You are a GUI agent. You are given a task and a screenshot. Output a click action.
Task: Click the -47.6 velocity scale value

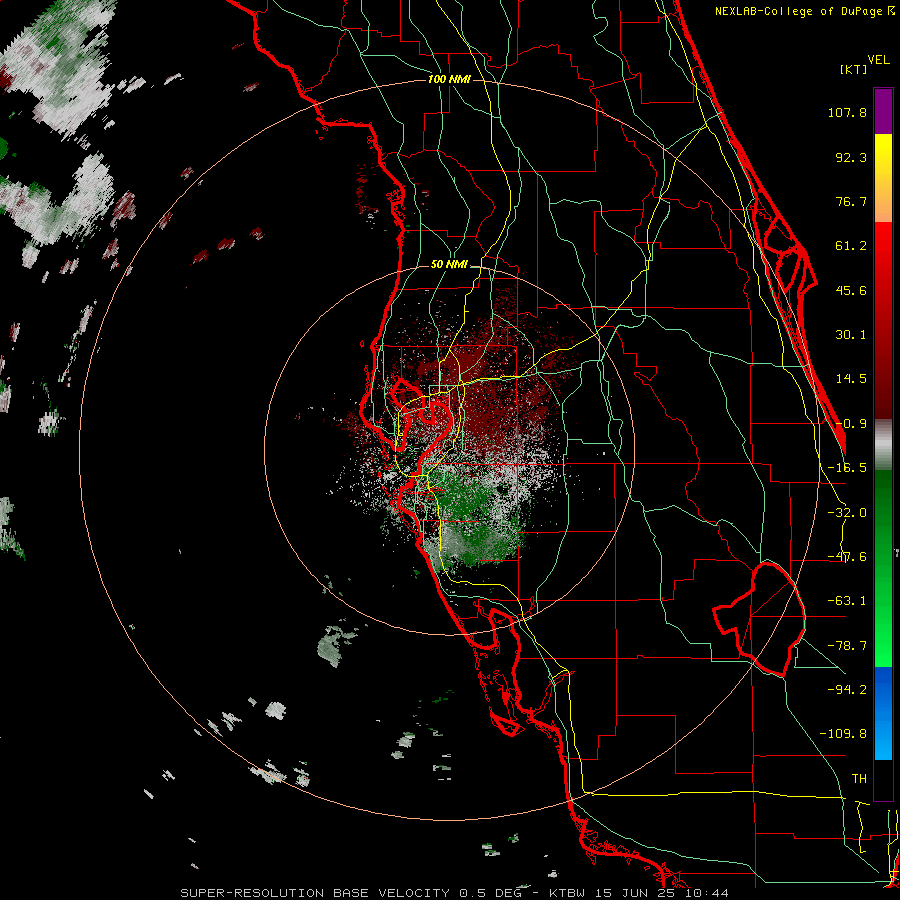[x=847, y=557]
